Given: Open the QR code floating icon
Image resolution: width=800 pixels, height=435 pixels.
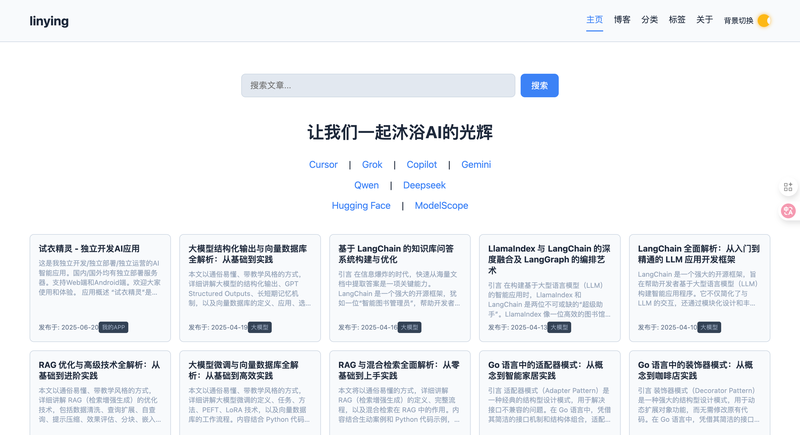Looking at the screenshot, I should coord(788,187).
